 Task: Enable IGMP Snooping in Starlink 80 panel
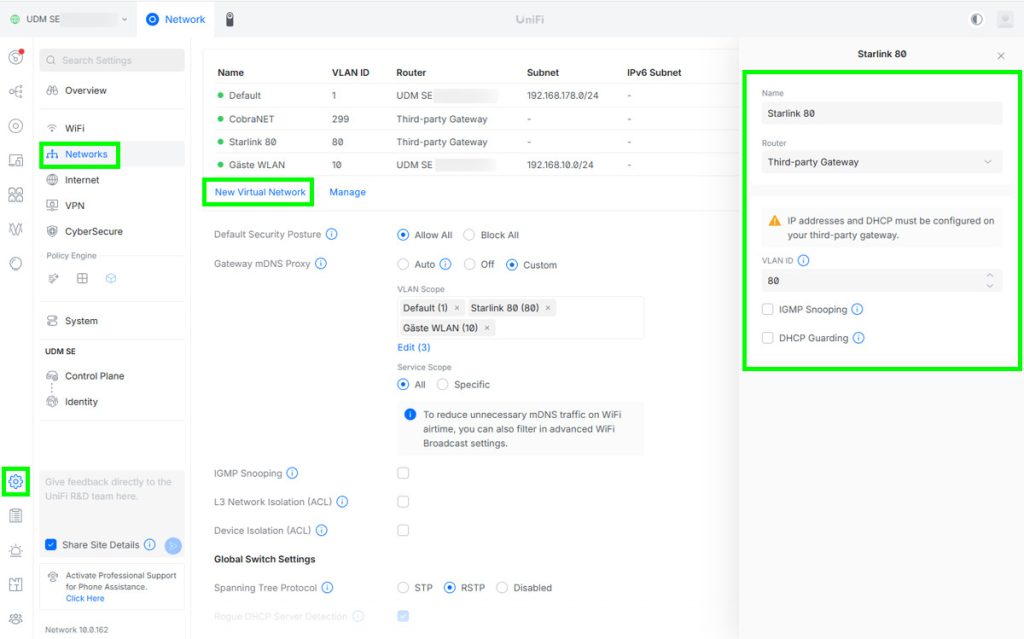(x=767, y=310)
